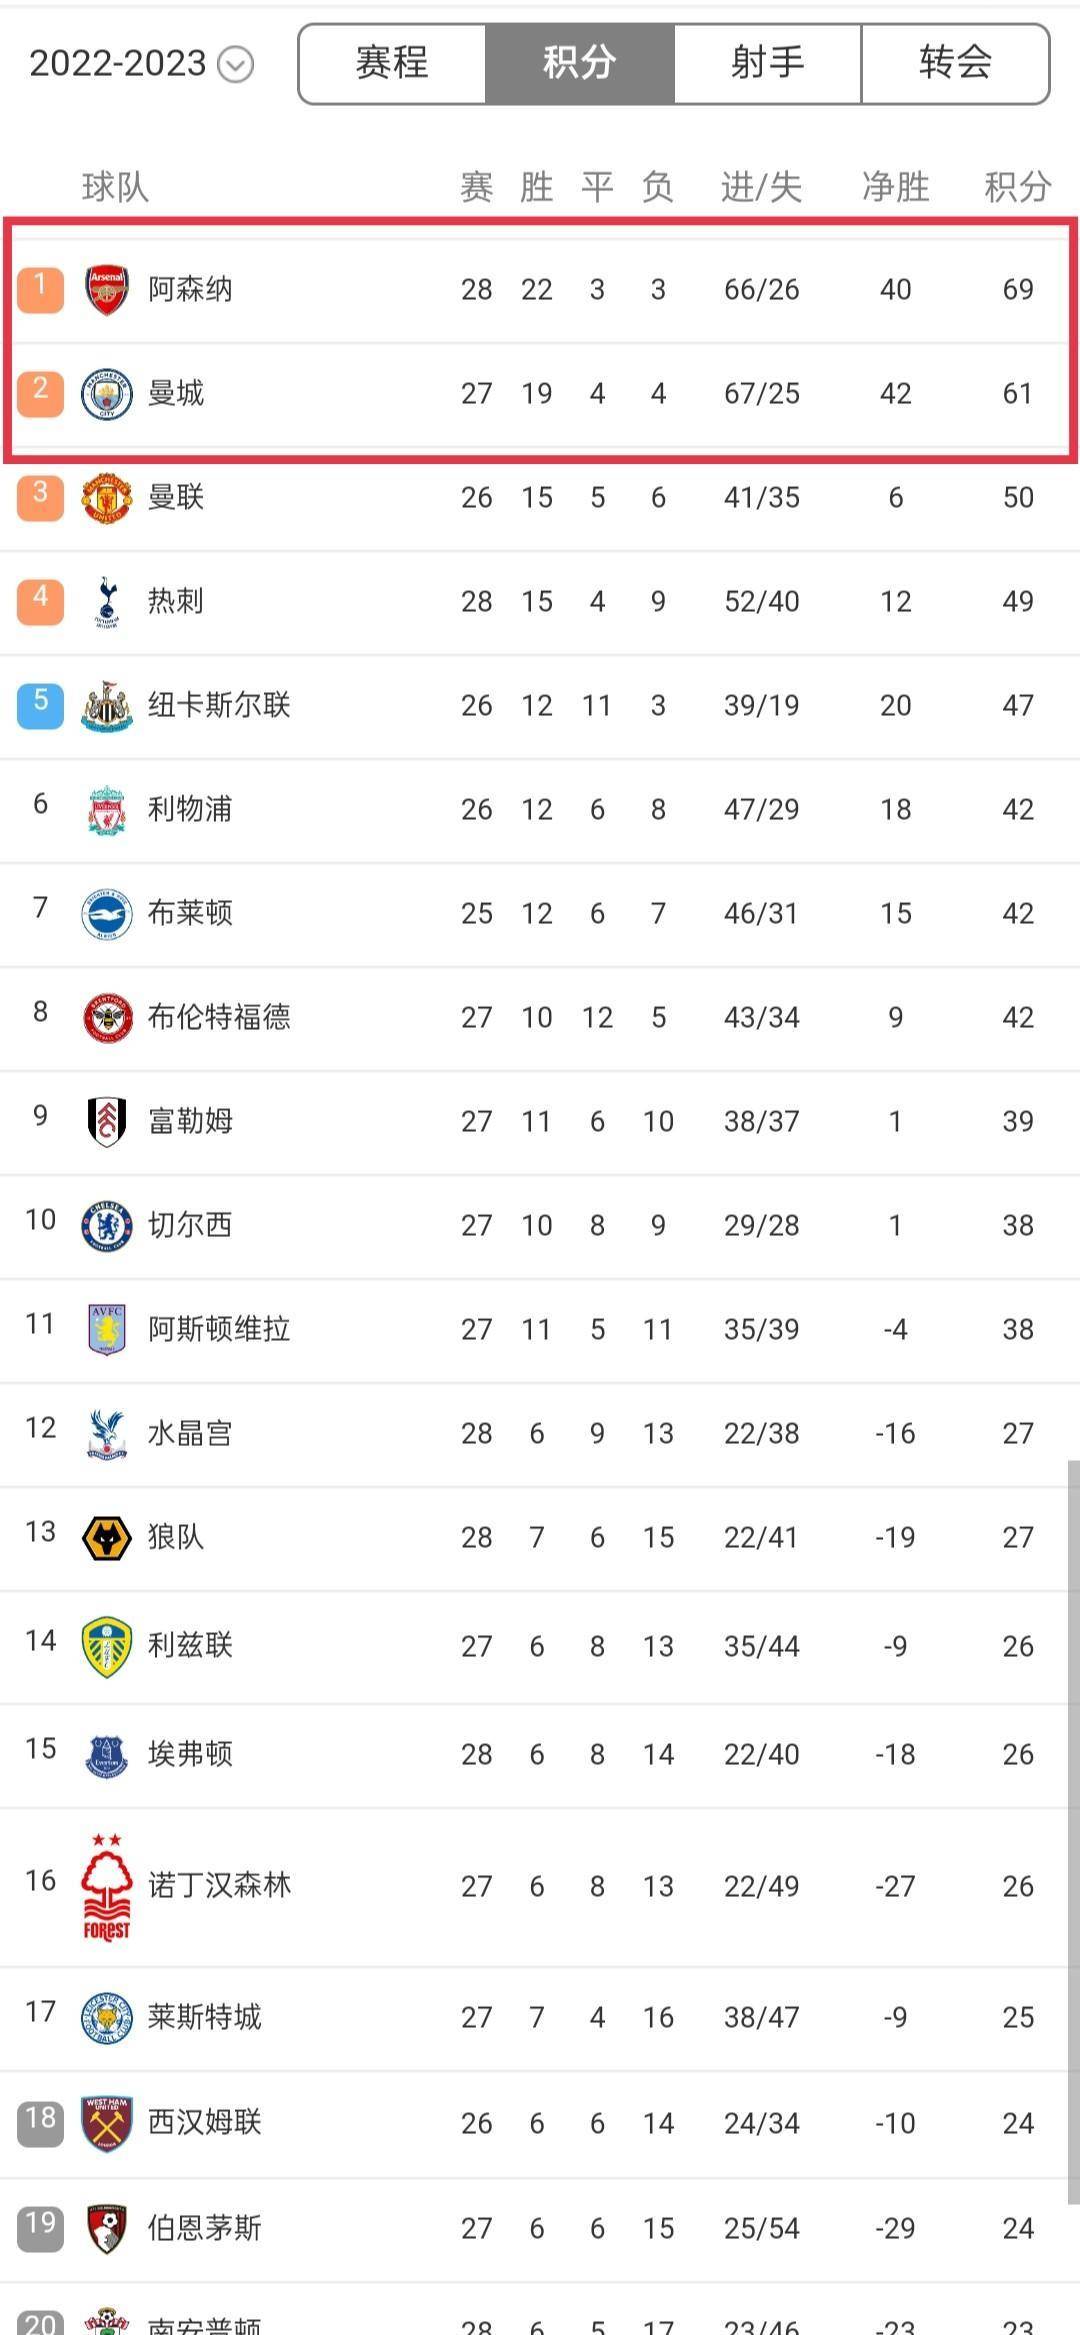The image size is (1080, 2335).
Task: Open team name 阿斯顿维拉
Action: coord(219,1329)
